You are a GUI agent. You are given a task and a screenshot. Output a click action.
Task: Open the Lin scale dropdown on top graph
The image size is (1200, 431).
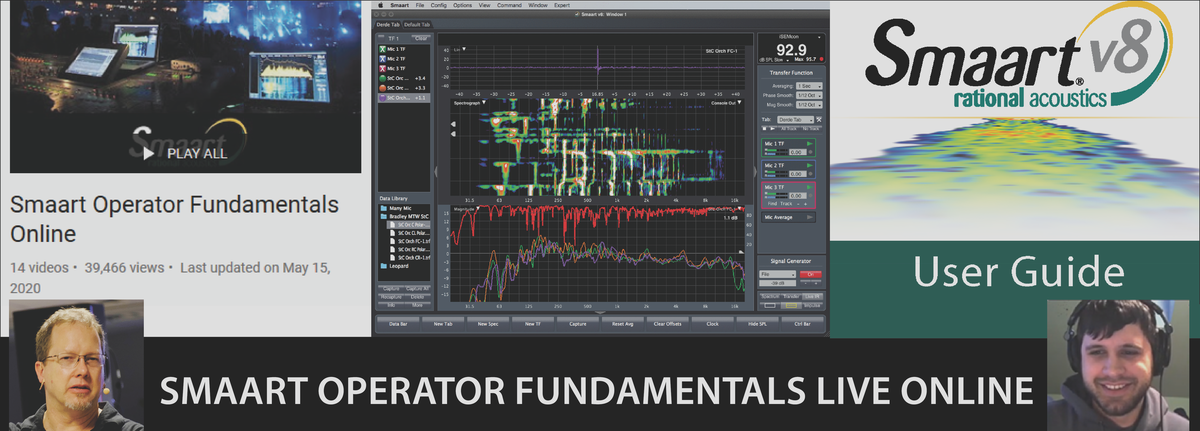pos(460,49)
